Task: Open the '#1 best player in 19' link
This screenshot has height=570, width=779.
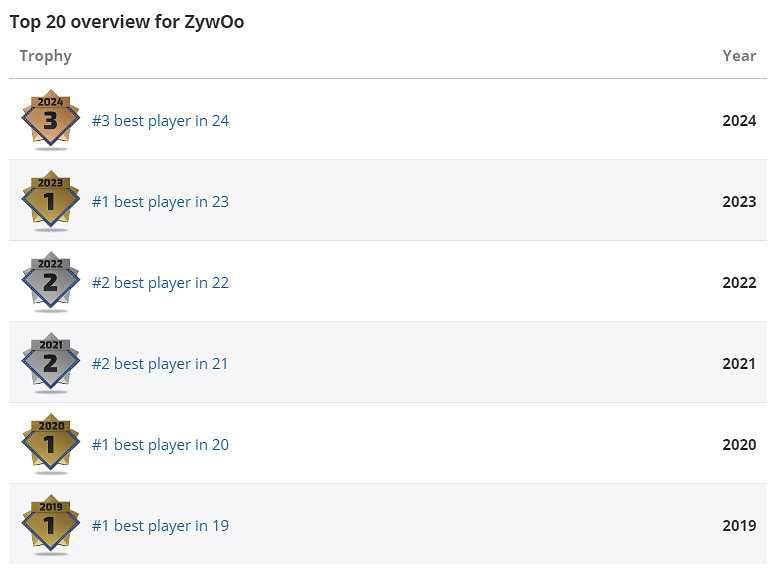Action: (160, 526)
